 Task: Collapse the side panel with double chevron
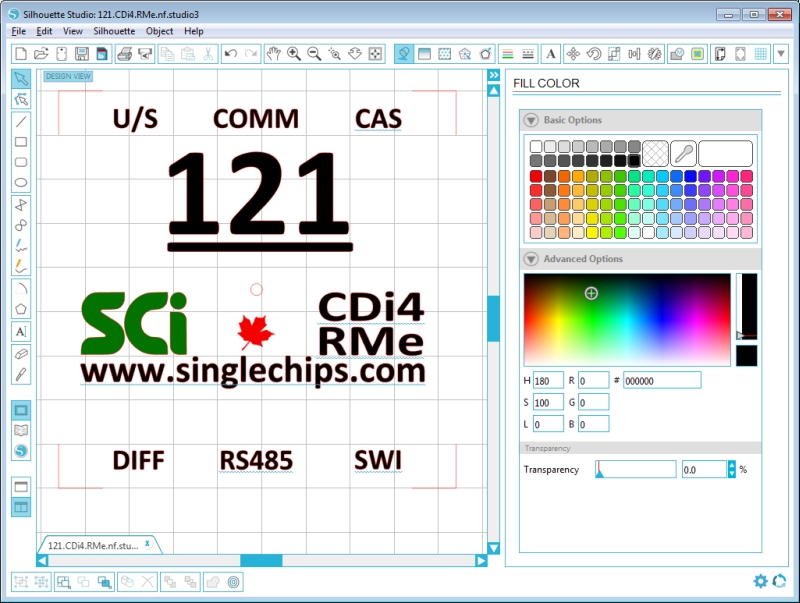[x=493, y=76]
